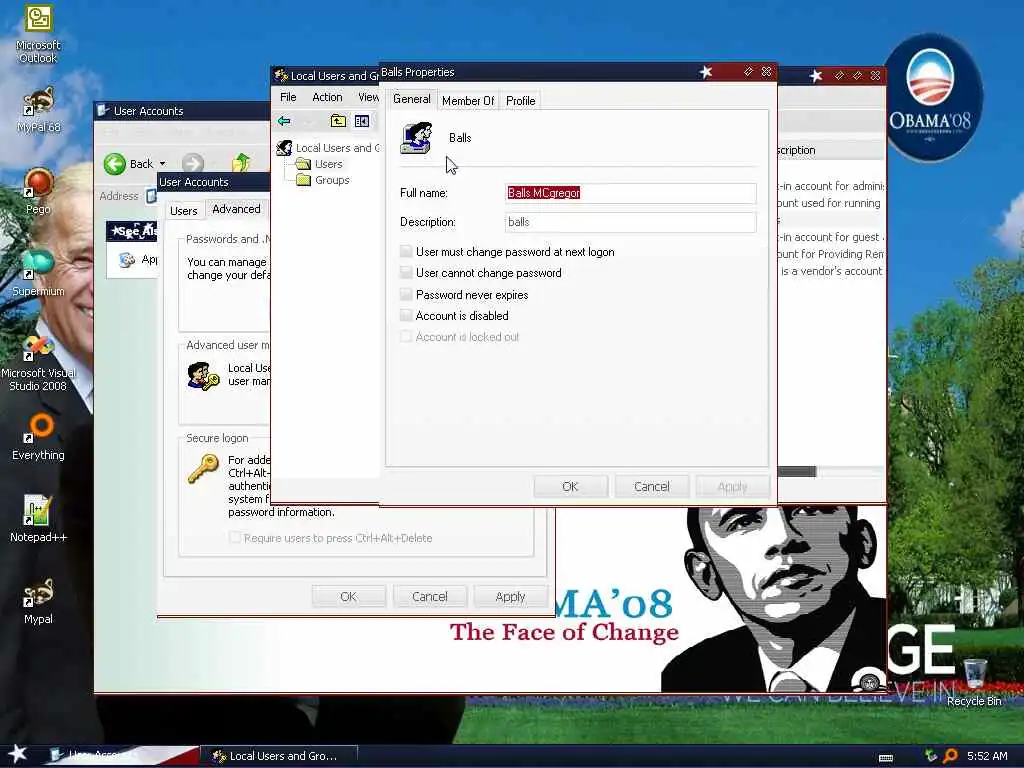Open Everything search shortcut
The height and width of the screenshot is (768, 1024).
[38, 436]
